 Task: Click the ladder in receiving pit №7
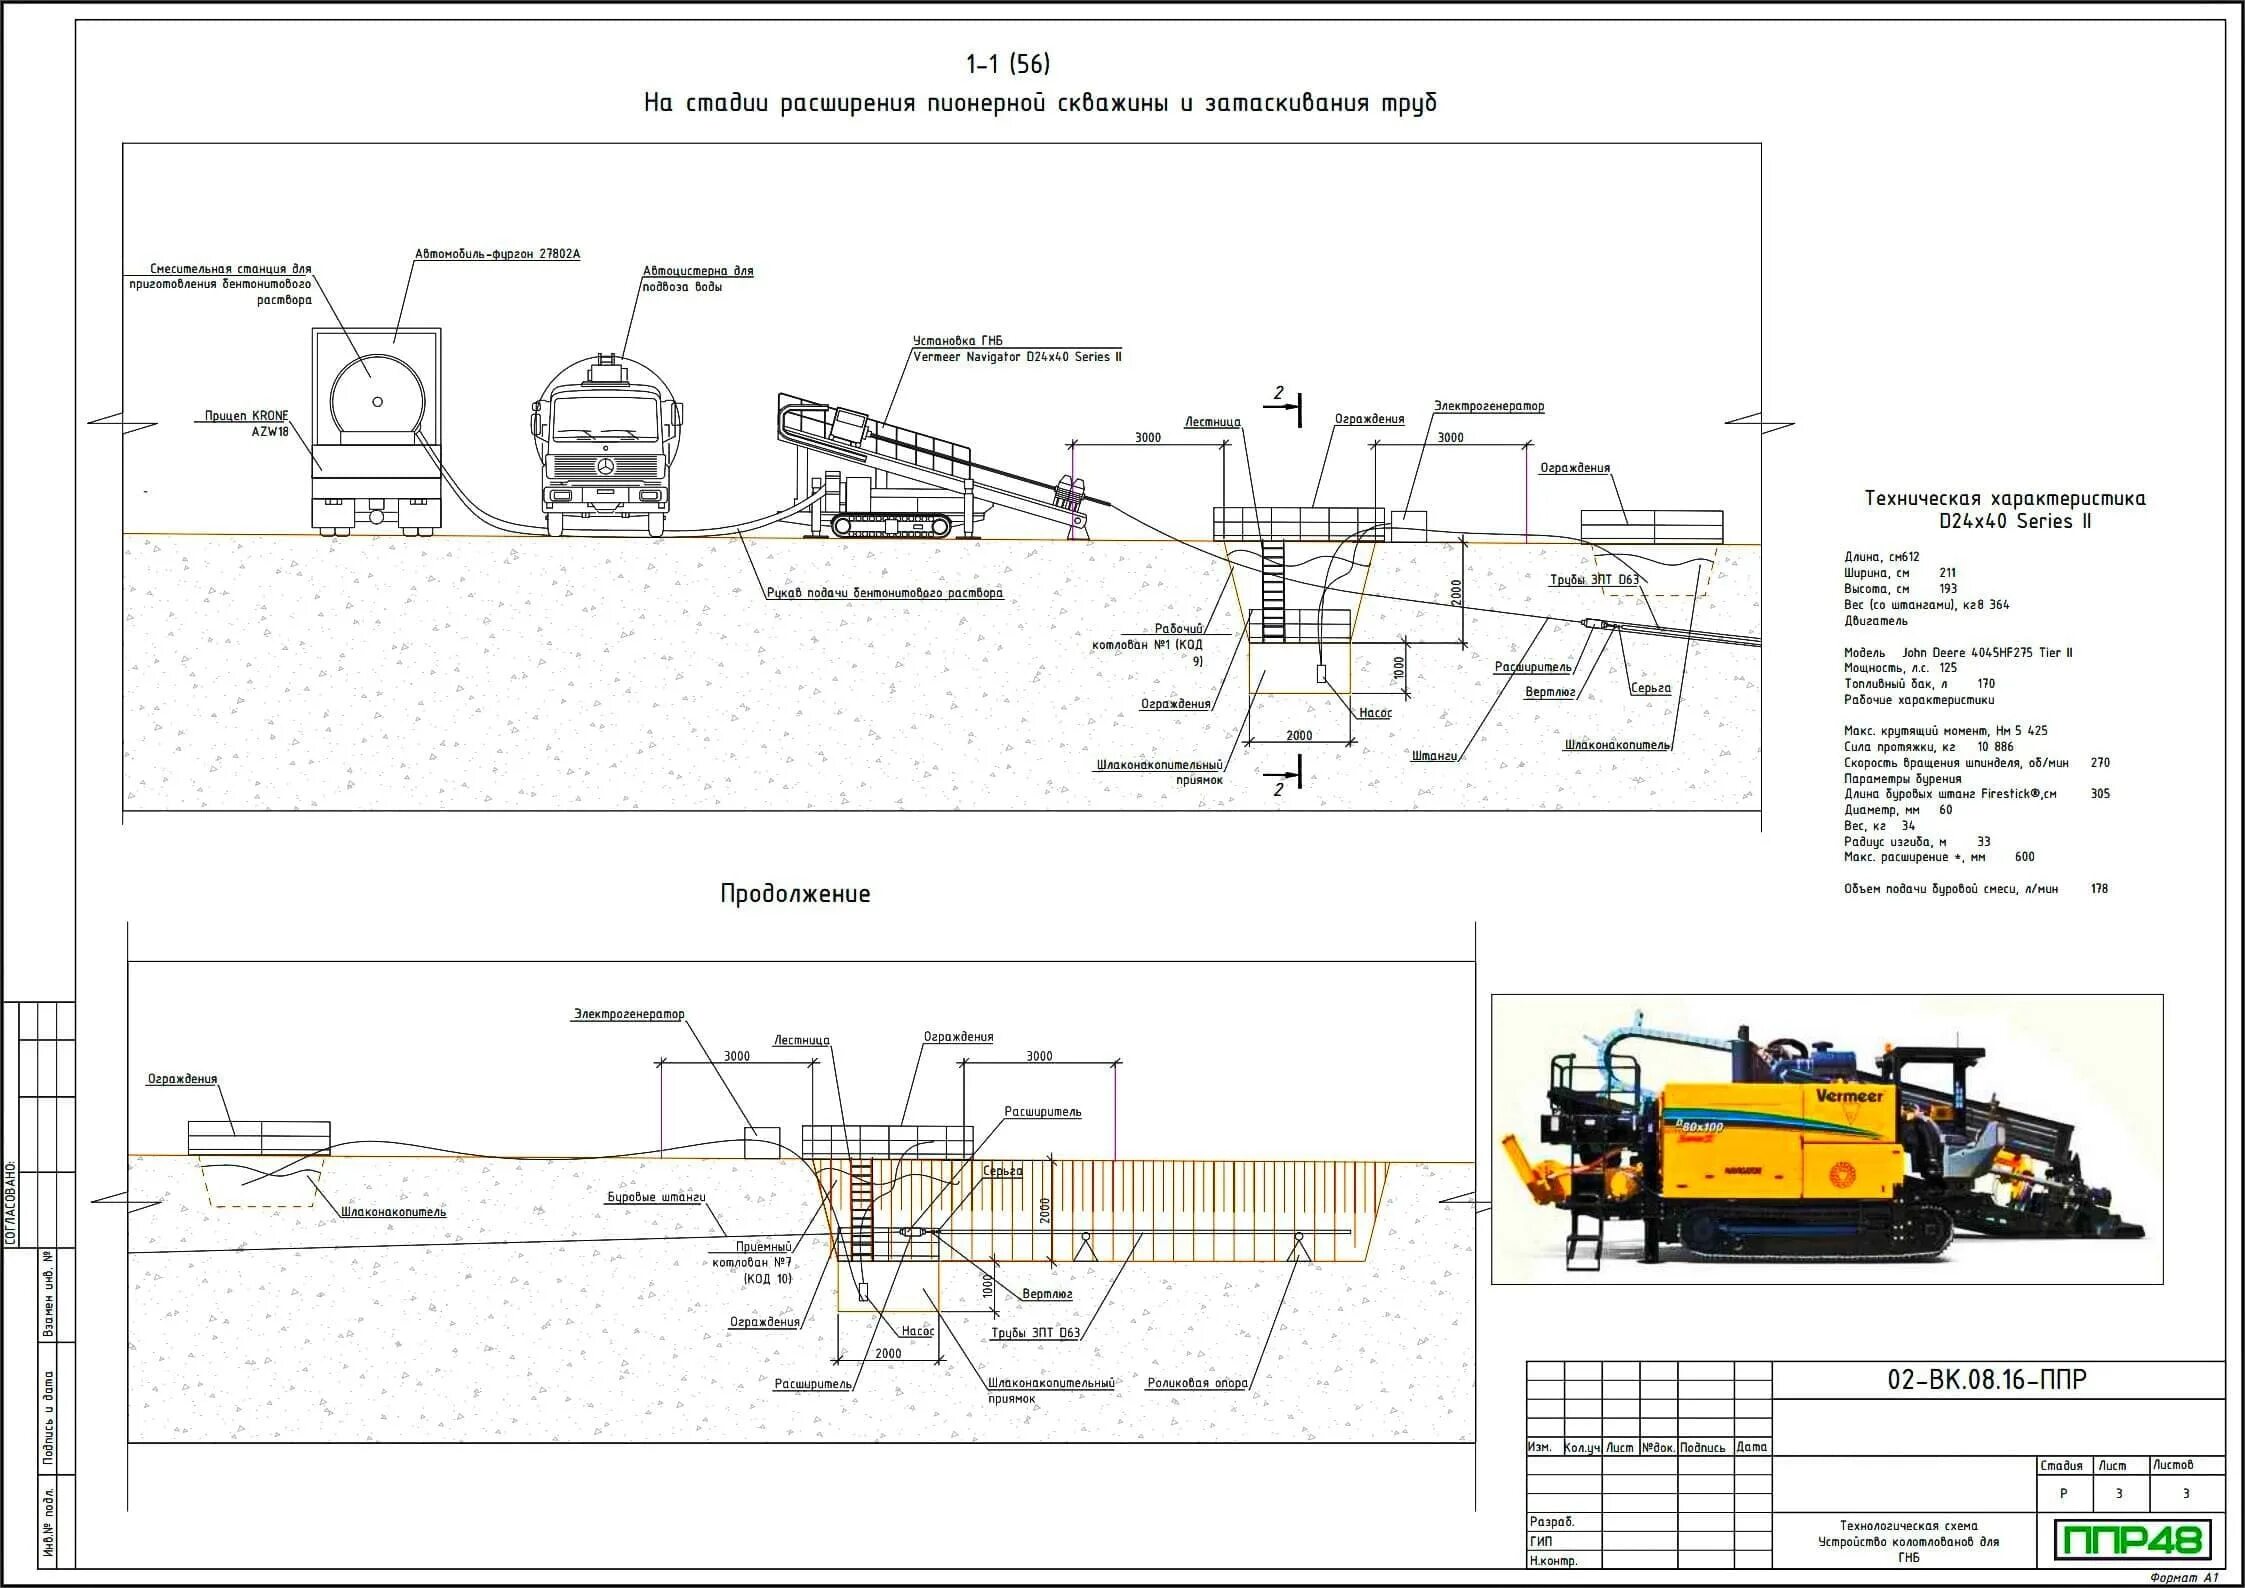861,1208
